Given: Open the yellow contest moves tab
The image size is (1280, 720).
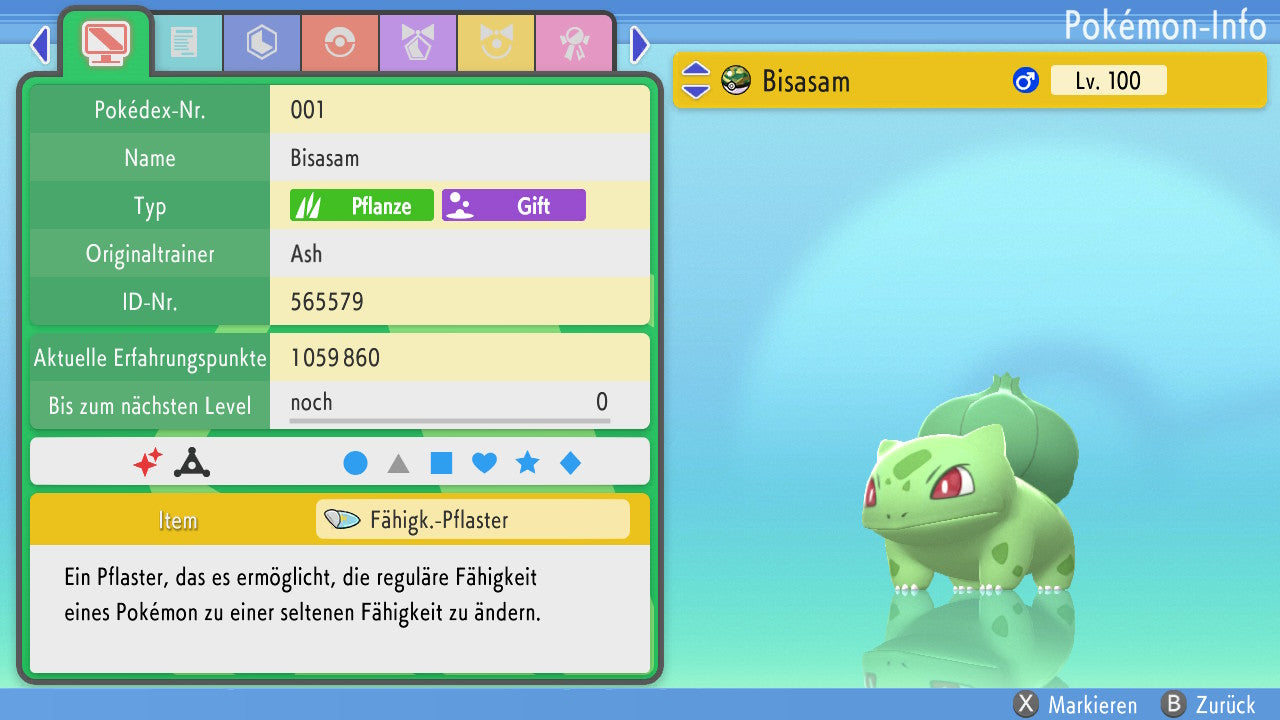Looking at the screenshot, I should pos(495,43).
